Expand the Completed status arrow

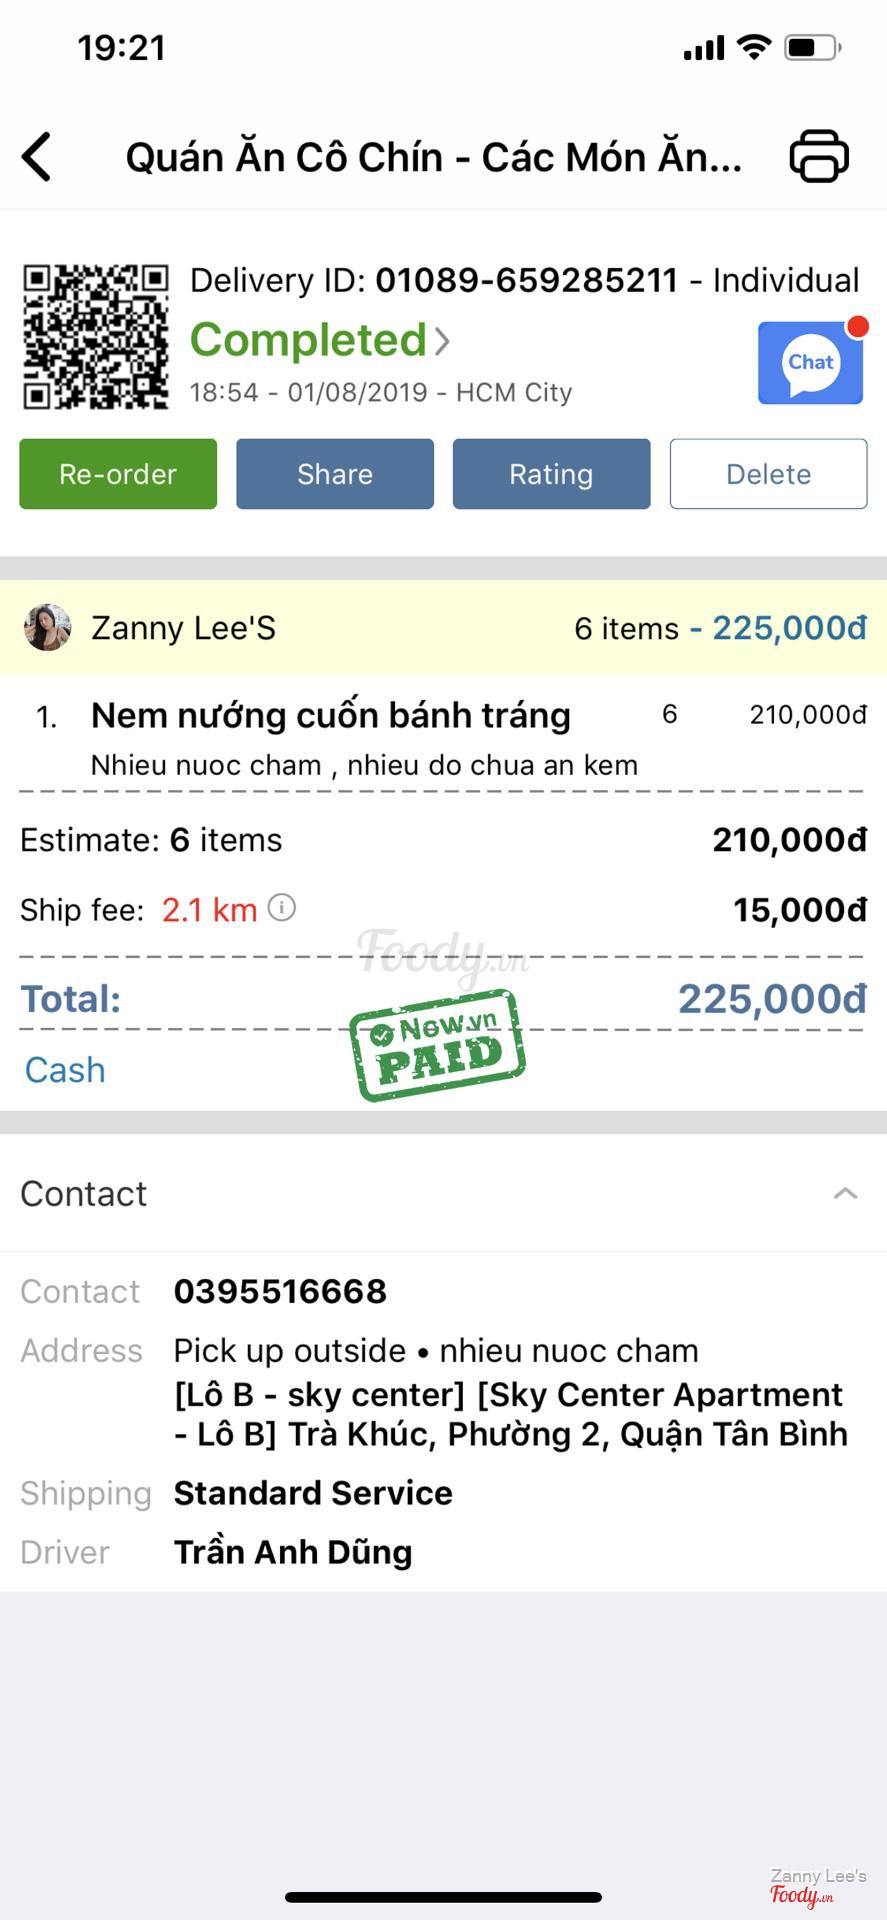[442, 341]
